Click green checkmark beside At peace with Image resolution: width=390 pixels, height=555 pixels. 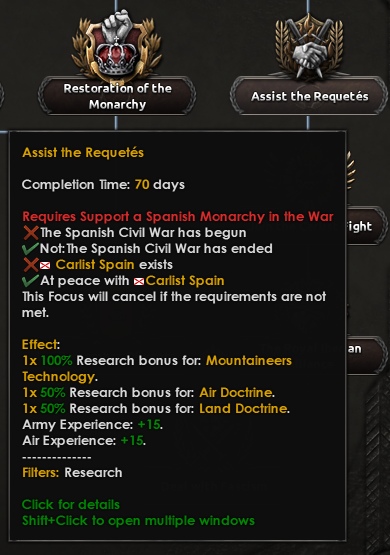pos(30,280)
